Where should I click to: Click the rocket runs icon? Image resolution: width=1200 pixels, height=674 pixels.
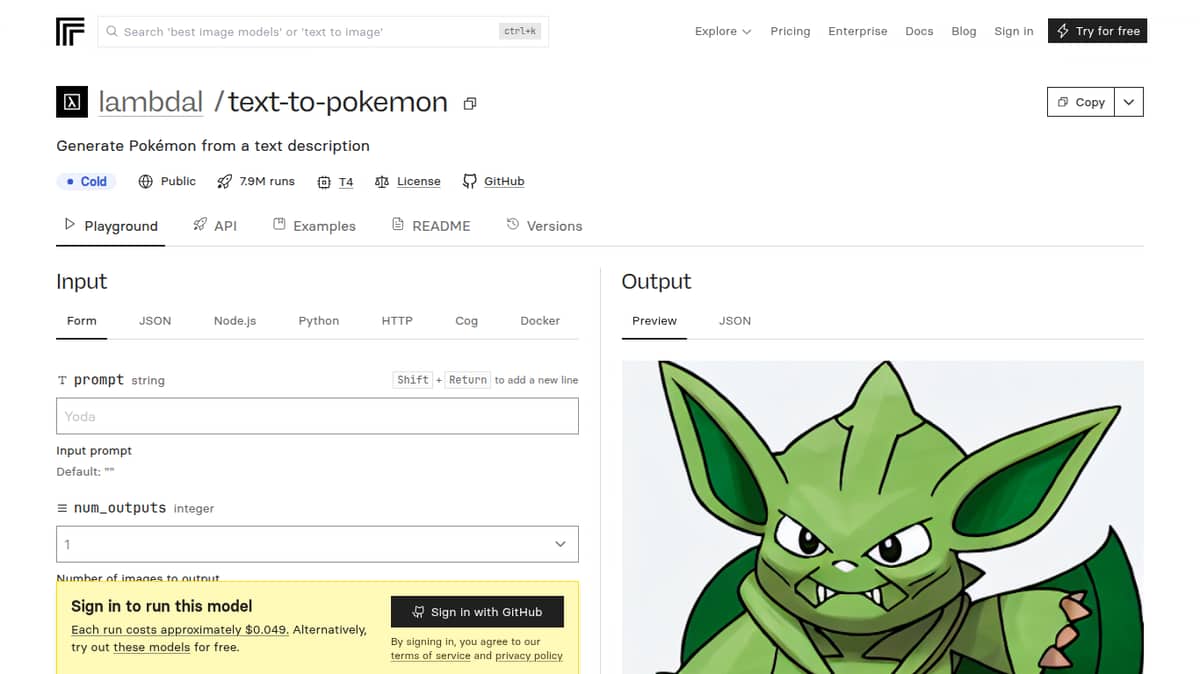pos(223,181)
